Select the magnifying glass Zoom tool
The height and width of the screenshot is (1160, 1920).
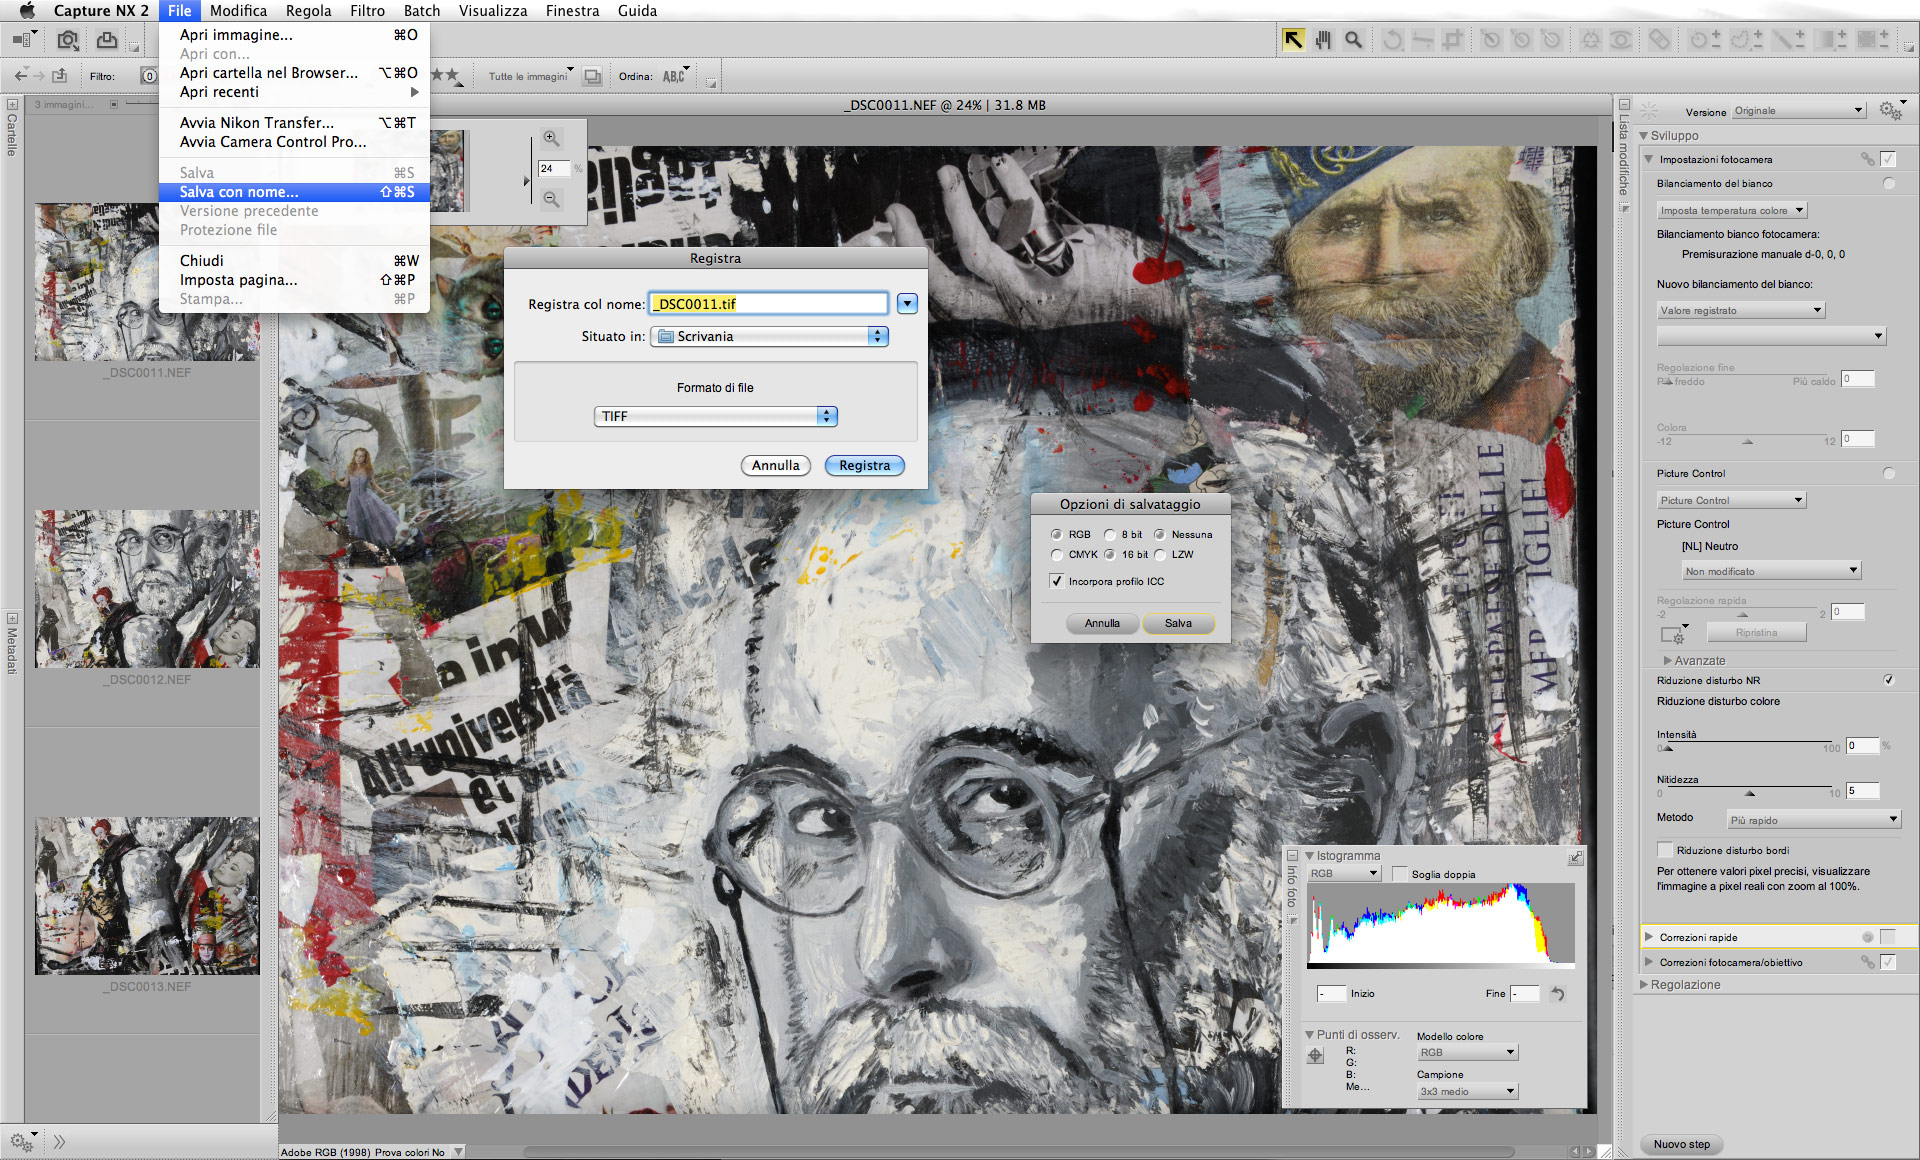(x=1354, y=40)
